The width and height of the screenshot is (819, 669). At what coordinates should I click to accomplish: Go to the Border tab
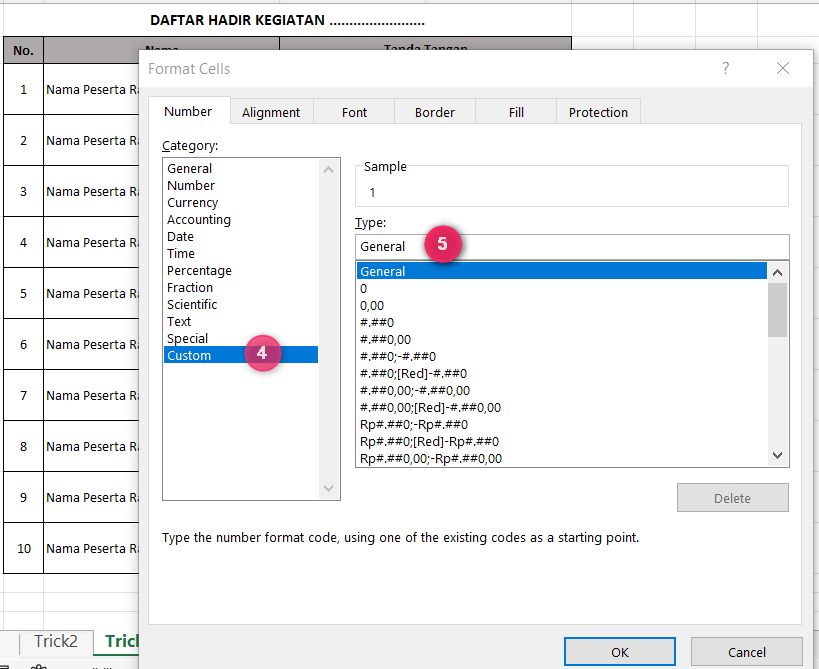point(434,112)
